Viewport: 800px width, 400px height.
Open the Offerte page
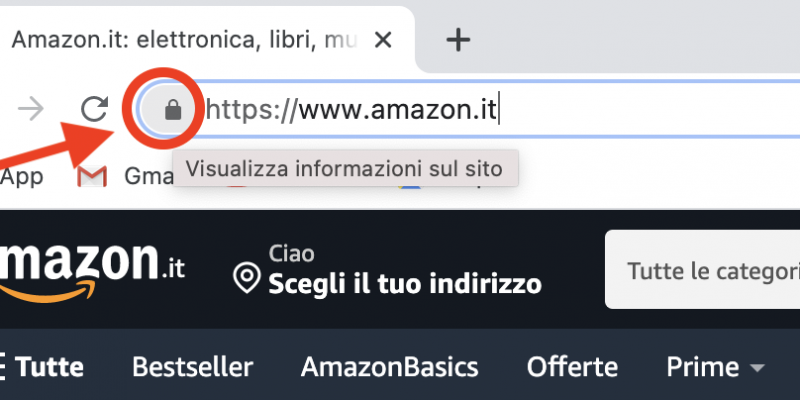pos(572,367)
